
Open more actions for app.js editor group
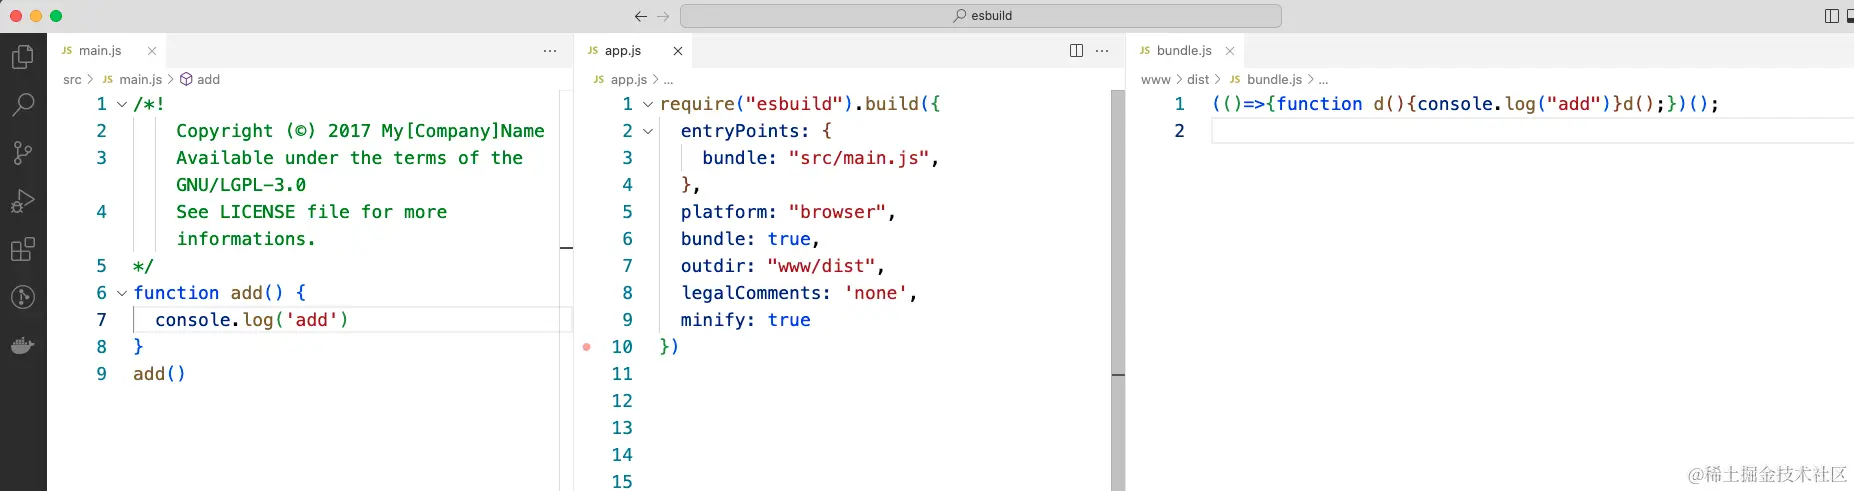pos(1102,51)
